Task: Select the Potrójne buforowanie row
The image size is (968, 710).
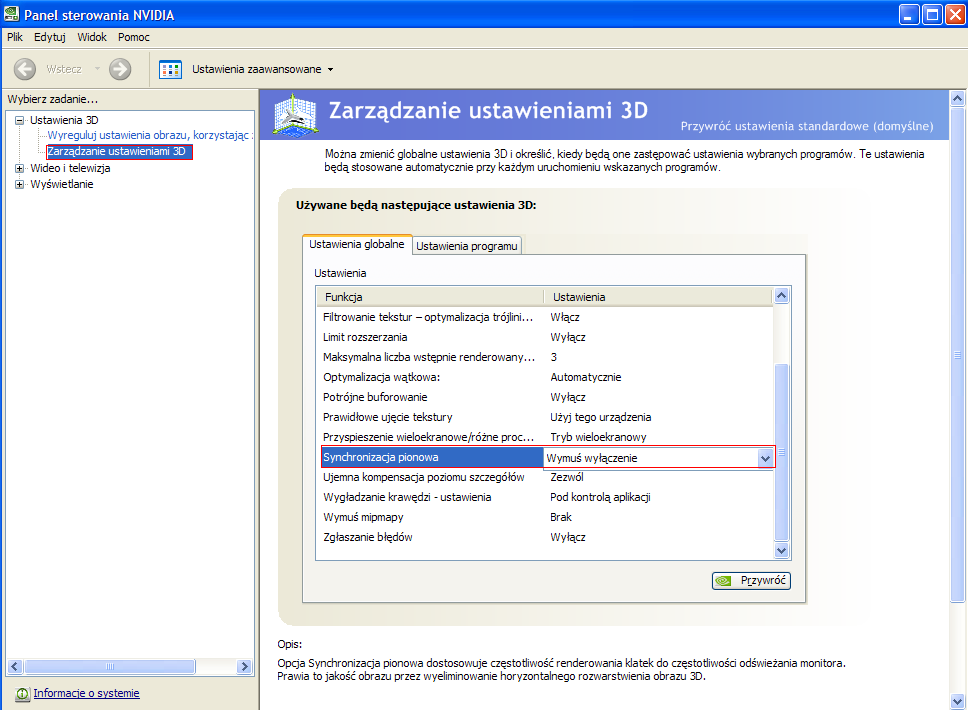Action: [x=546, y=397]
